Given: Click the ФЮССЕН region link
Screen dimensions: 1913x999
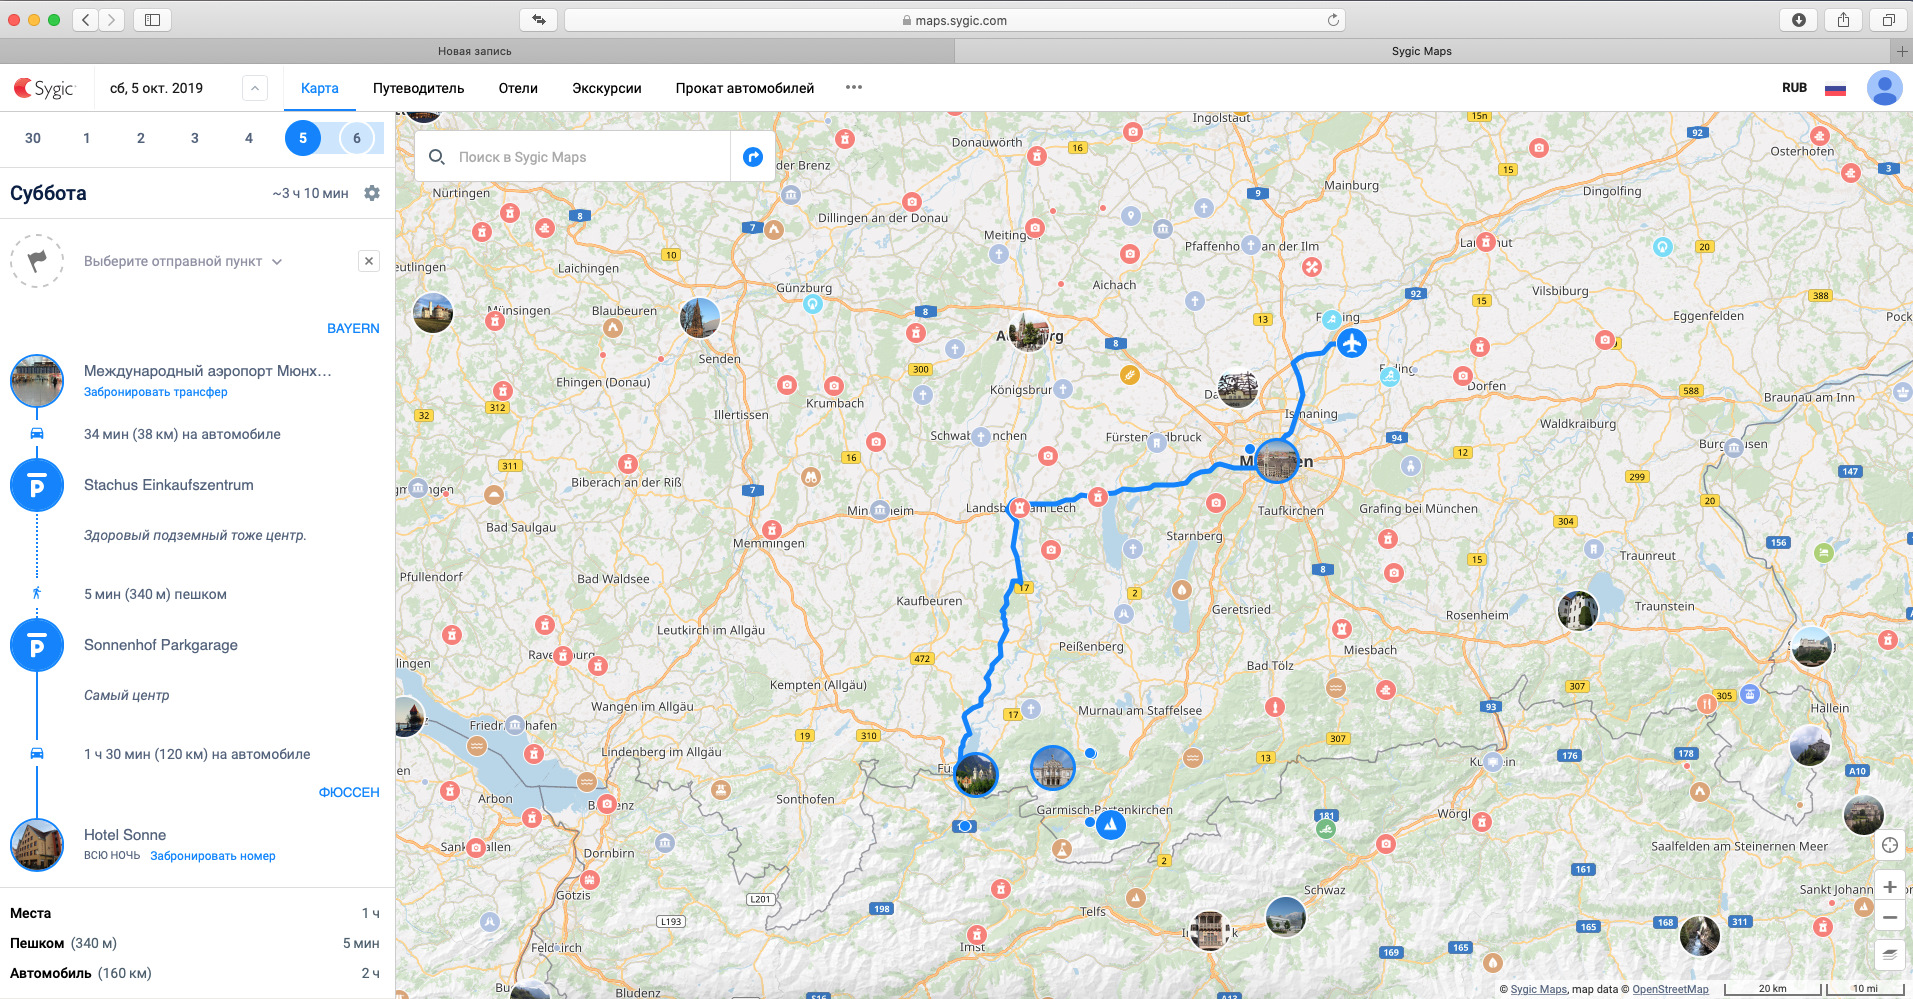Looking at the screenshot, I should coord(349,792).
